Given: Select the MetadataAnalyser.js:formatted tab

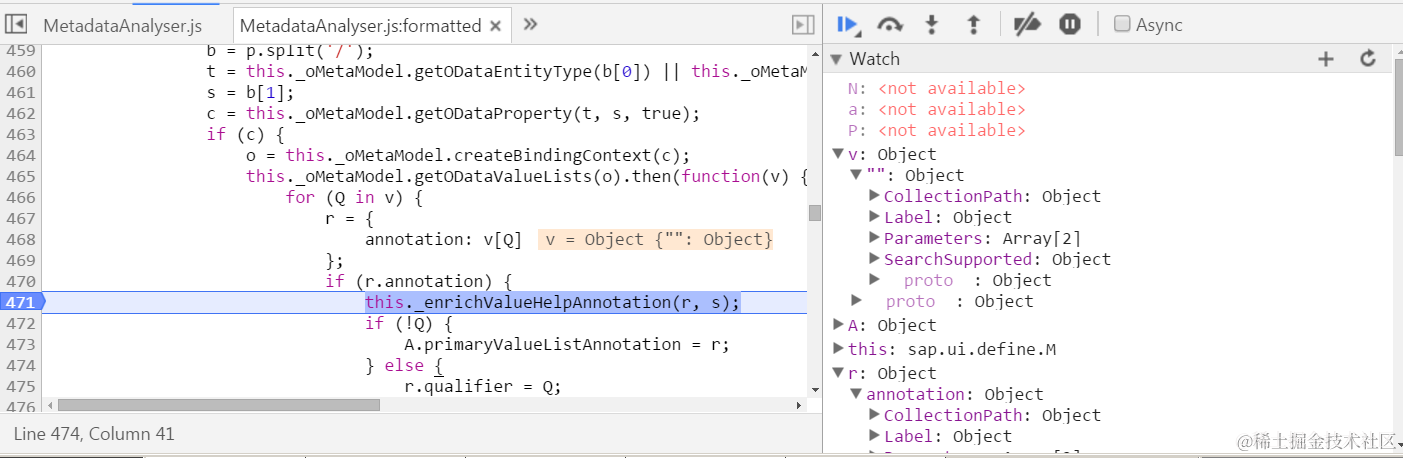Looking at the screenshot, I should [x=361, y=25].
